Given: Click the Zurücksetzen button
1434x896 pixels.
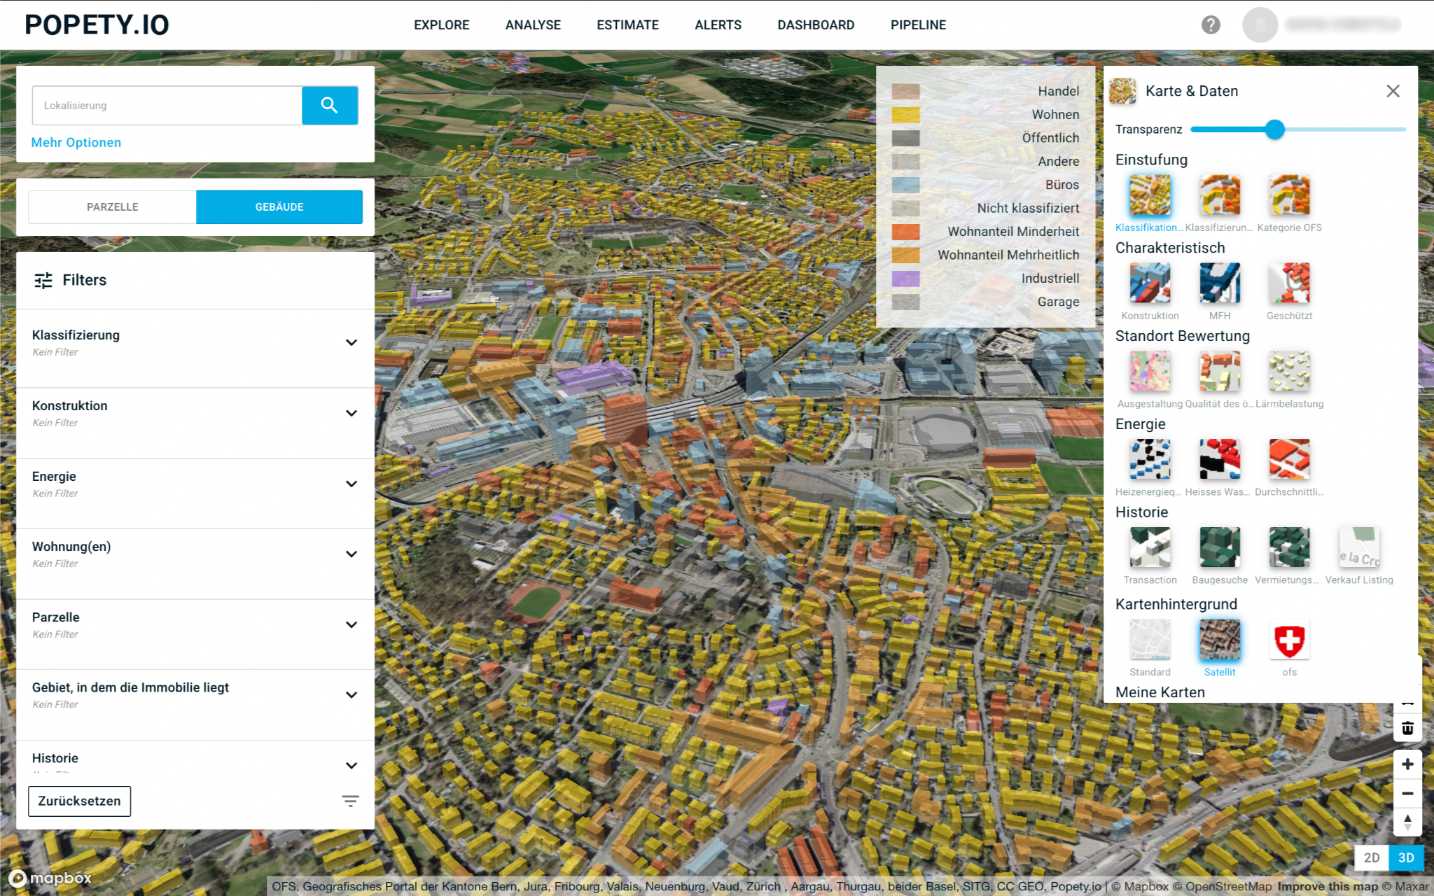Looking at the screenshot, I should (x=79, y=801).
